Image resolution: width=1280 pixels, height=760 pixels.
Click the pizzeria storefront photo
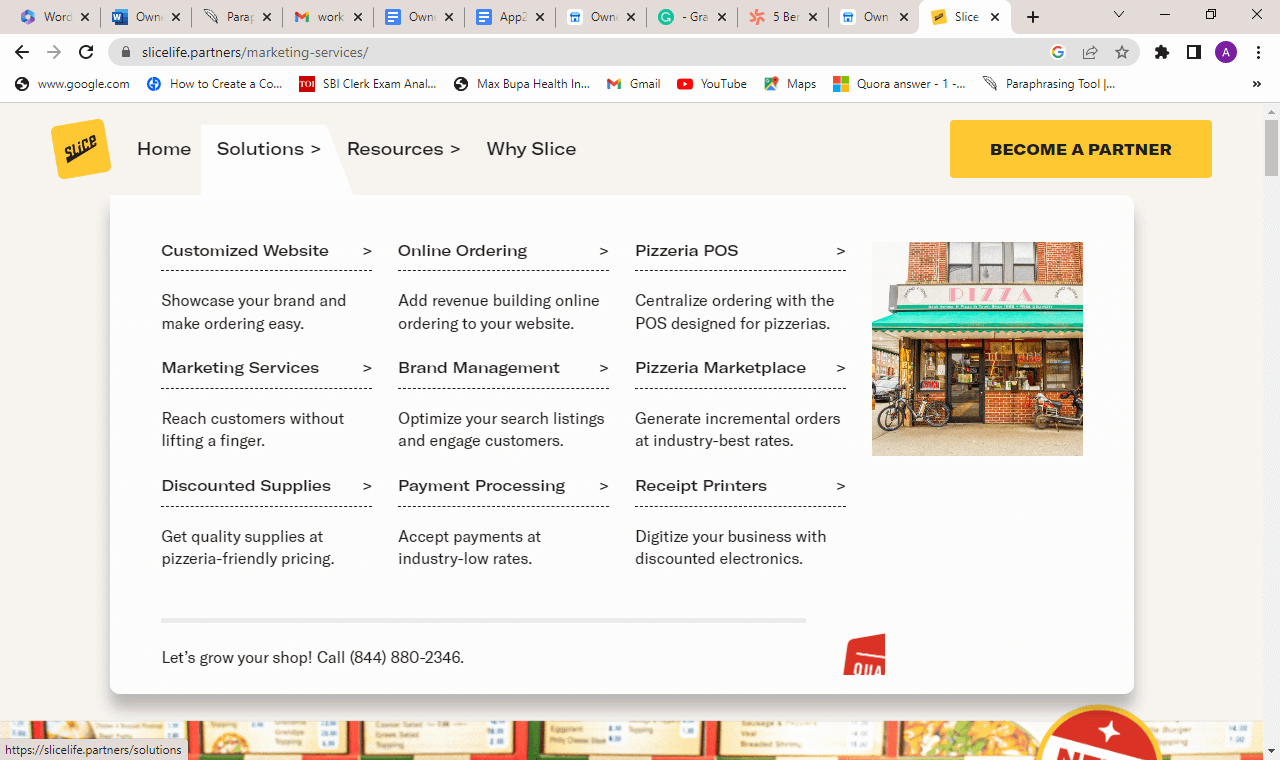[977, 349]
